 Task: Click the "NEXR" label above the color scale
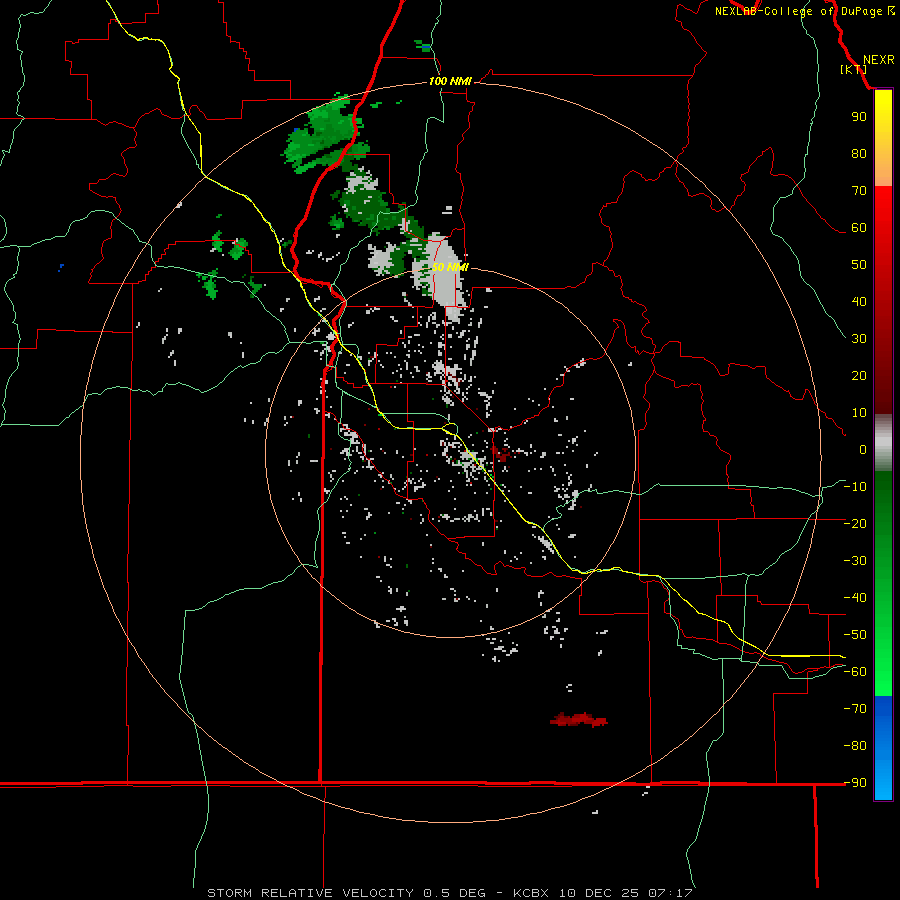879,60
